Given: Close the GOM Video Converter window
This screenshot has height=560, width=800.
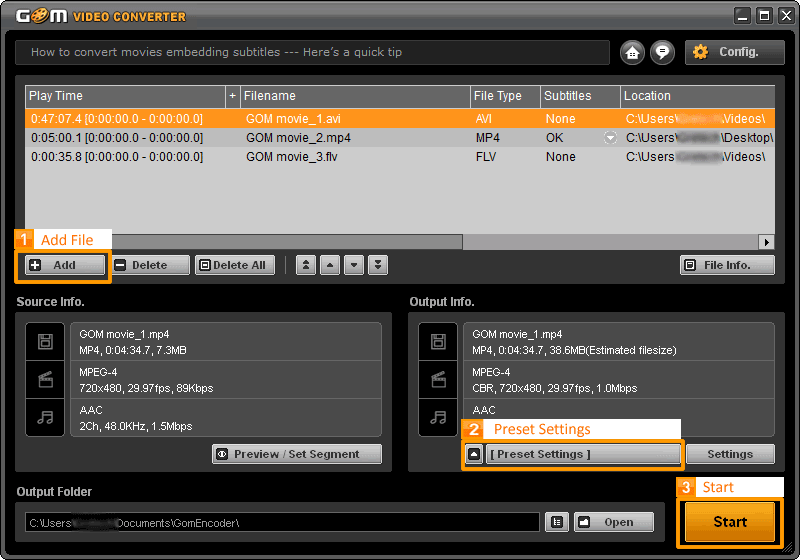Looking at the screenshot, I should pos(786,16).
